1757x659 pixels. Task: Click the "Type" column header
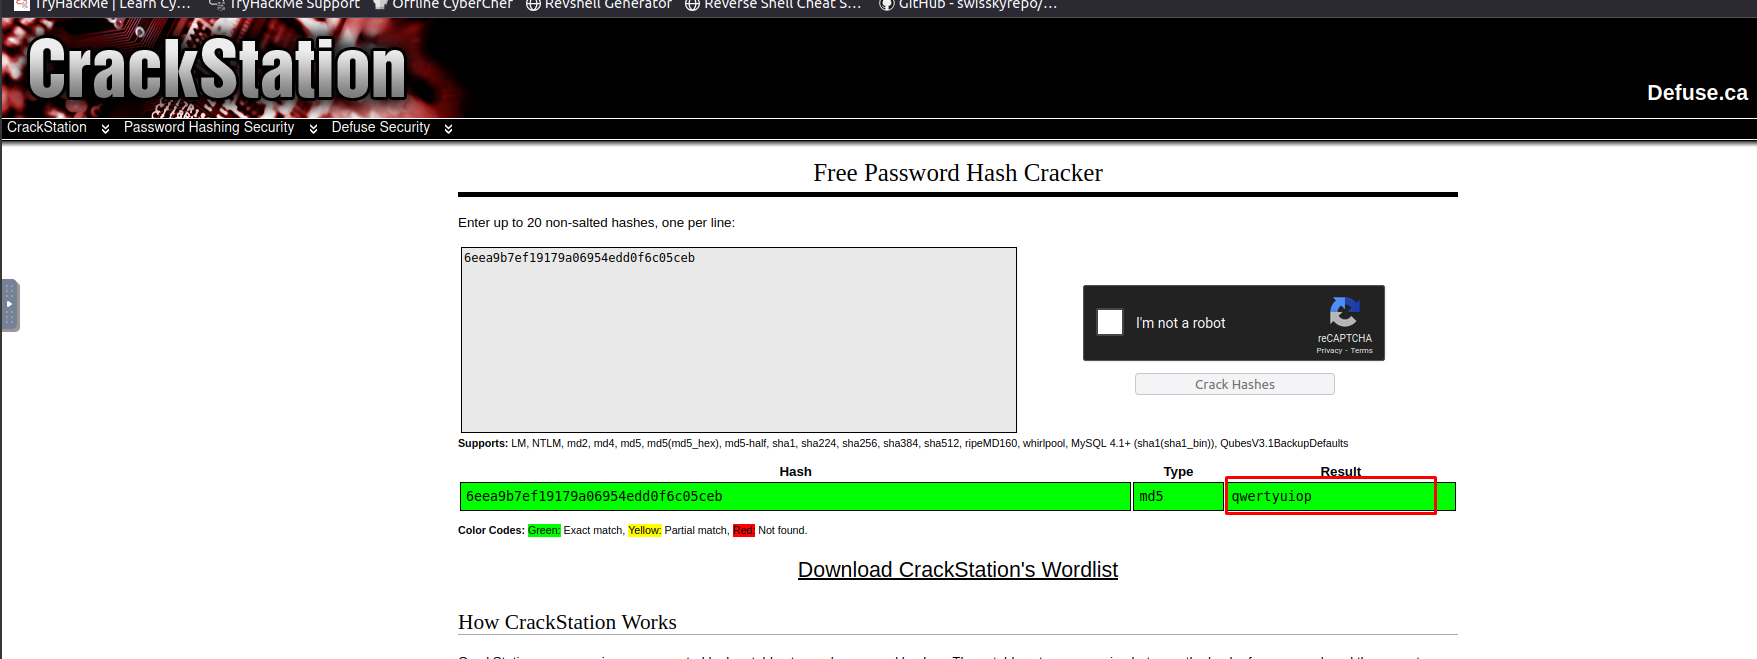pyautogui.click(x=1178, y=472)
